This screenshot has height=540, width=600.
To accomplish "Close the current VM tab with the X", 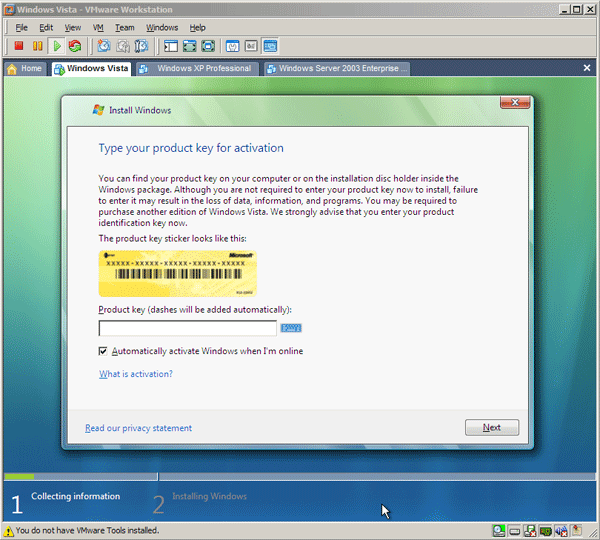I will 587,68.
